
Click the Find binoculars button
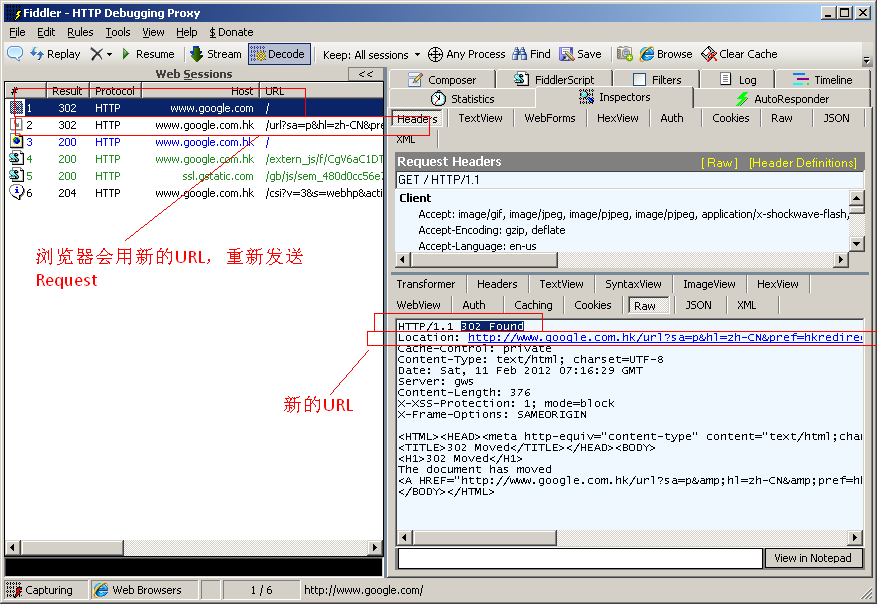tap(531, 54)
